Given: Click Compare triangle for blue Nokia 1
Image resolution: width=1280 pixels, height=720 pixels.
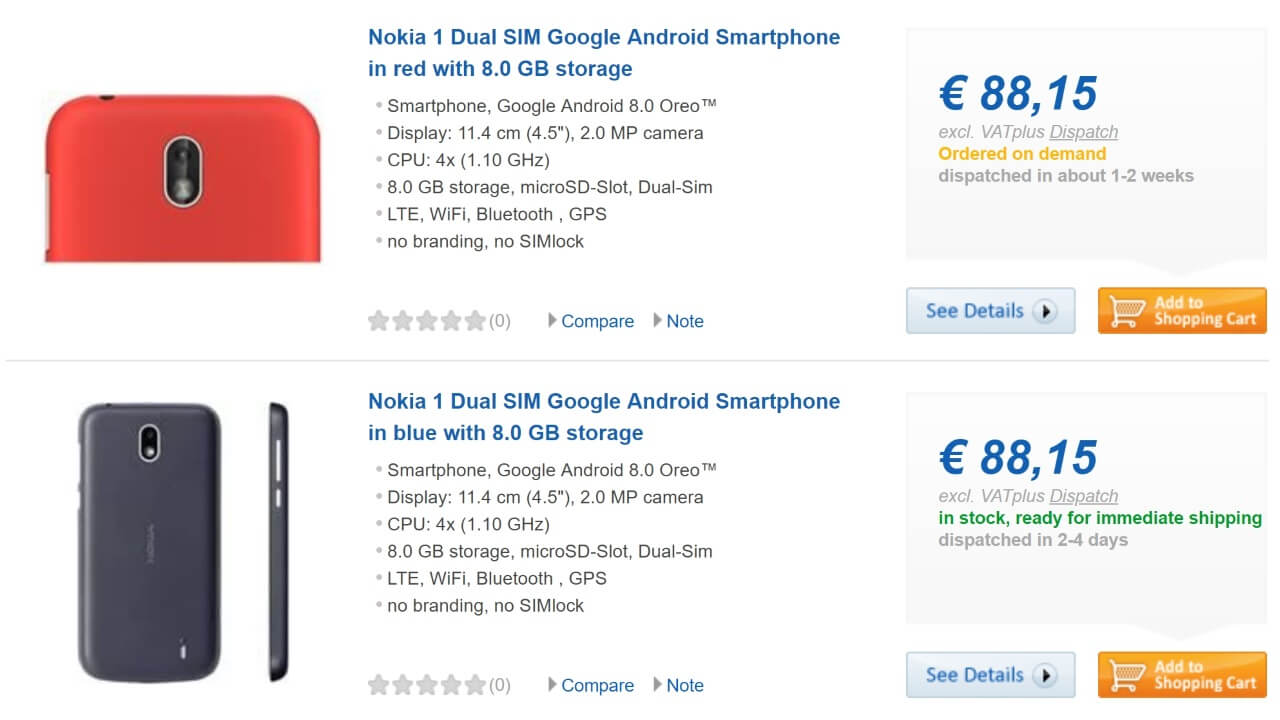Looking at the screenshot, I should pos(552,685).
